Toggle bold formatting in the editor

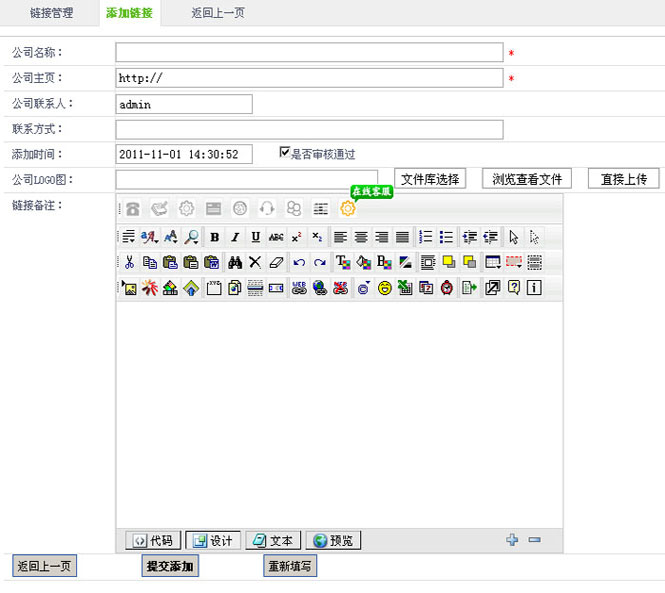pos(214,237)
